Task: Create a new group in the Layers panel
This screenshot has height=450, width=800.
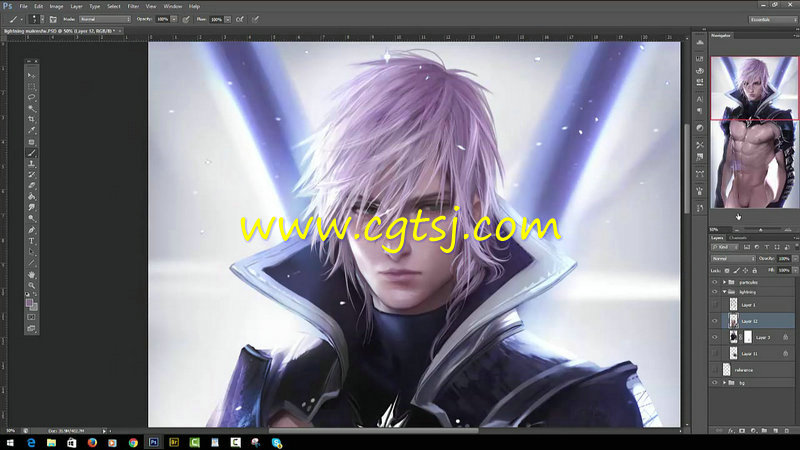Action: 764,431
